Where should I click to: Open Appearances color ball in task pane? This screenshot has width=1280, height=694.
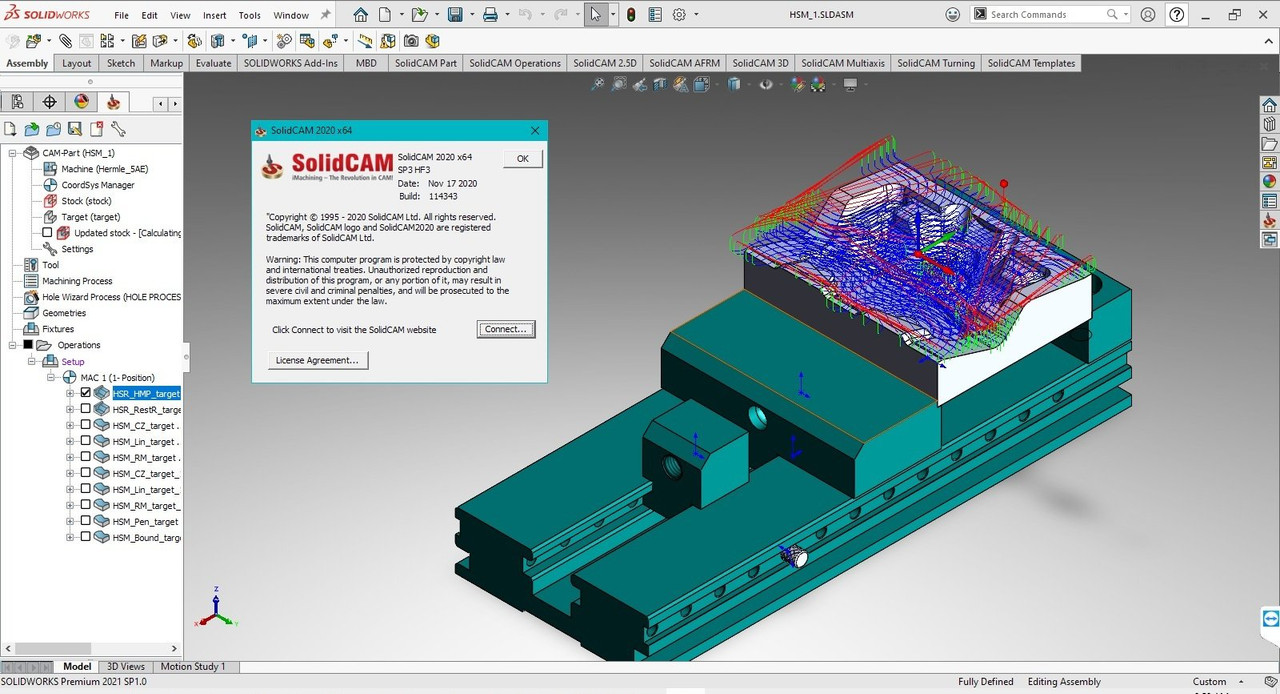pyautogui.click(x=1269, y=181)
